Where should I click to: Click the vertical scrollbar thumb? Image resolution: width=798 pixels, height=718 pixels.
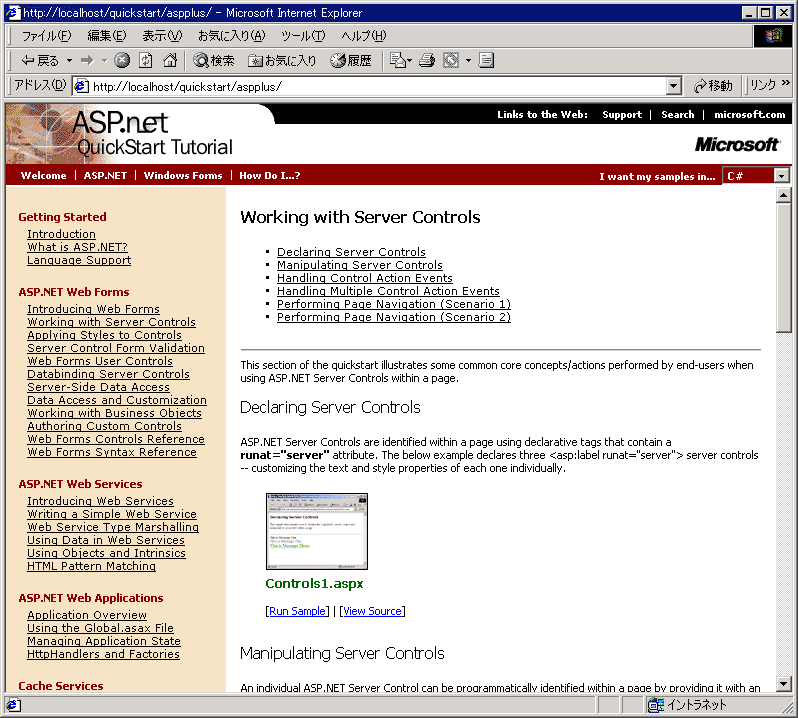783,268
